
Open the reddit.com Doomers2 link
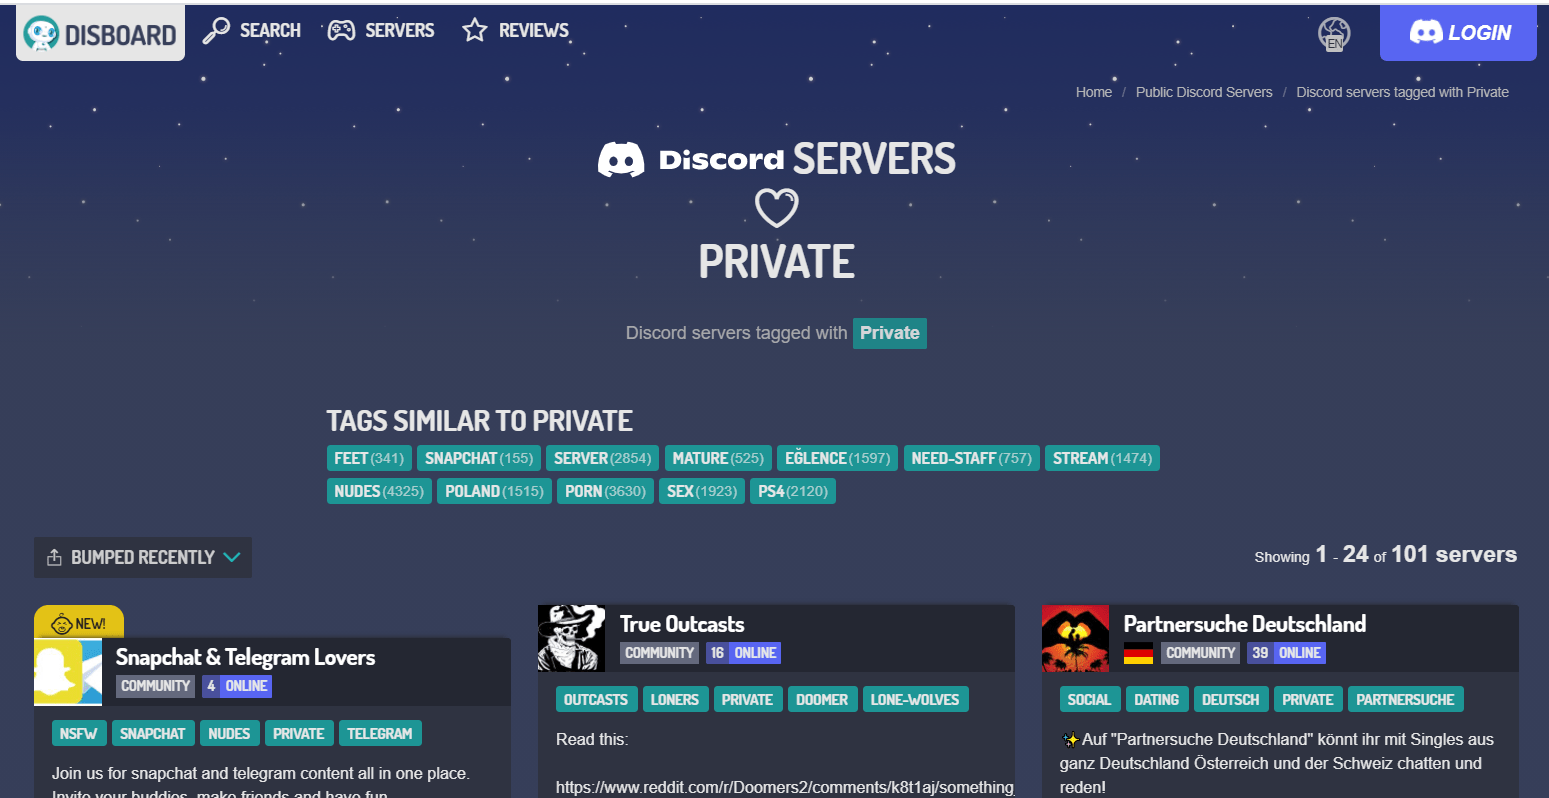click(x=785, y=788)
